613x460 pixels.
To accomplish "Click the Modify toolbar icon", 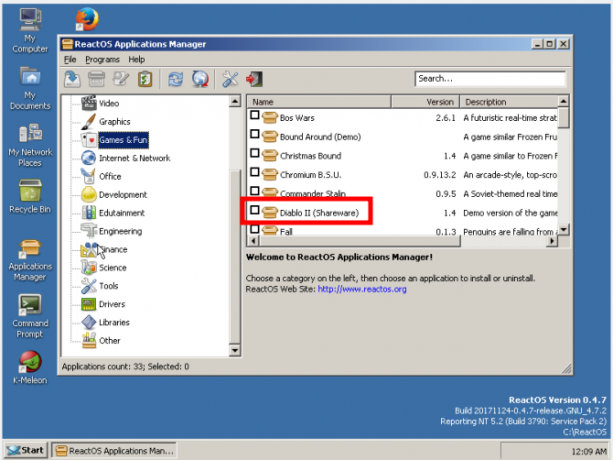I will pos(121,79).
